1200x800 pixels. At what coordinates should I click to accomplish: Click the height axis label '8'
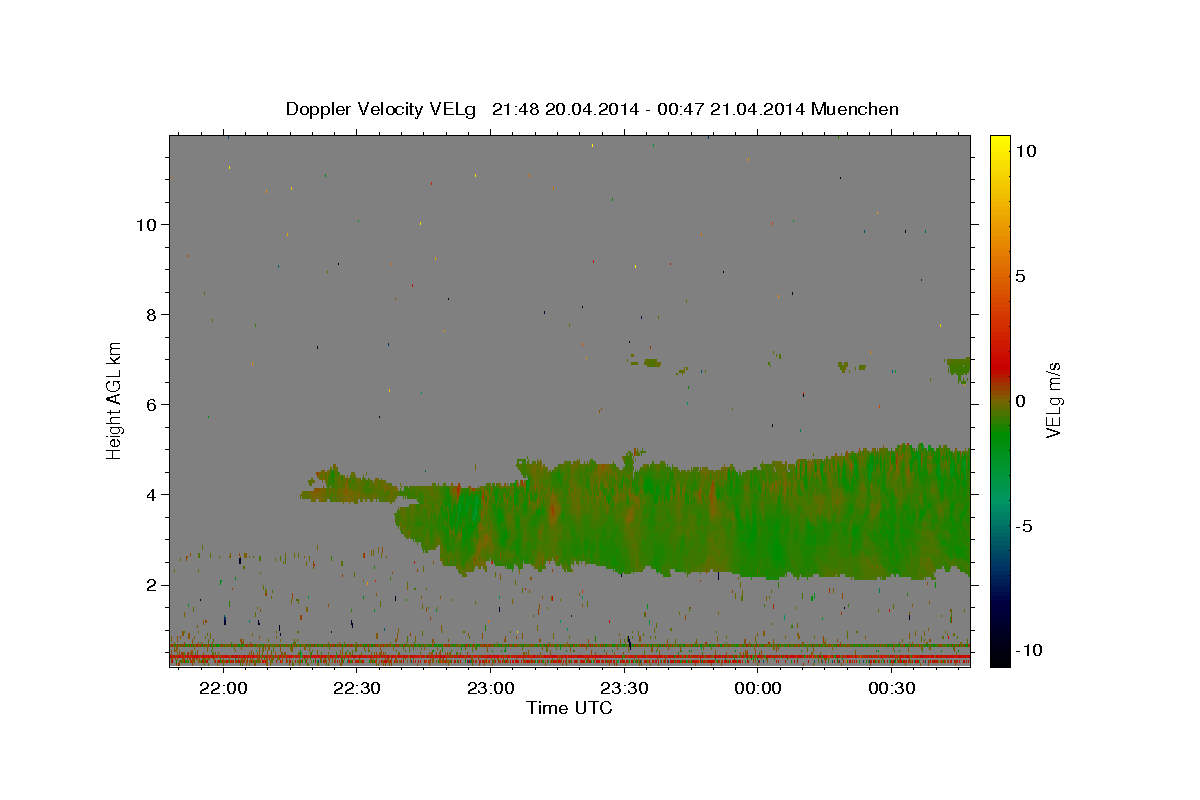click(x=151, y=314)
